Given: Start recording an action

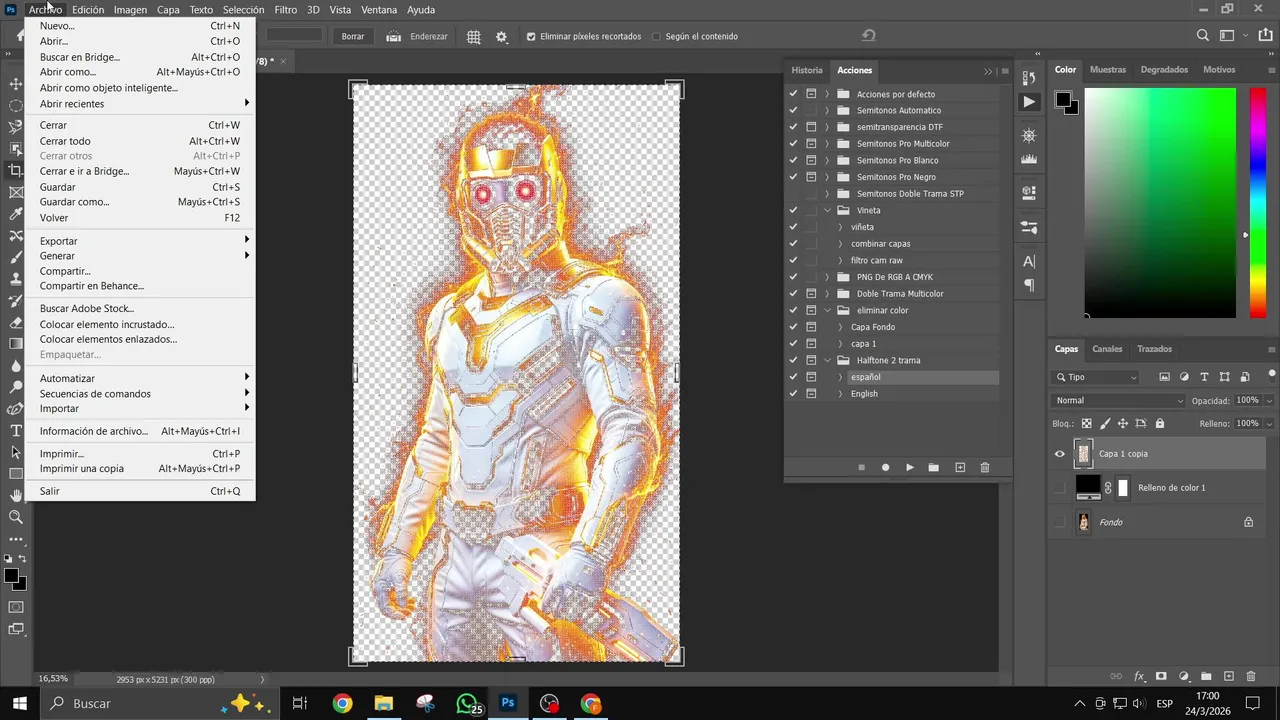Looking at the screenshot, I should point(885,467).
